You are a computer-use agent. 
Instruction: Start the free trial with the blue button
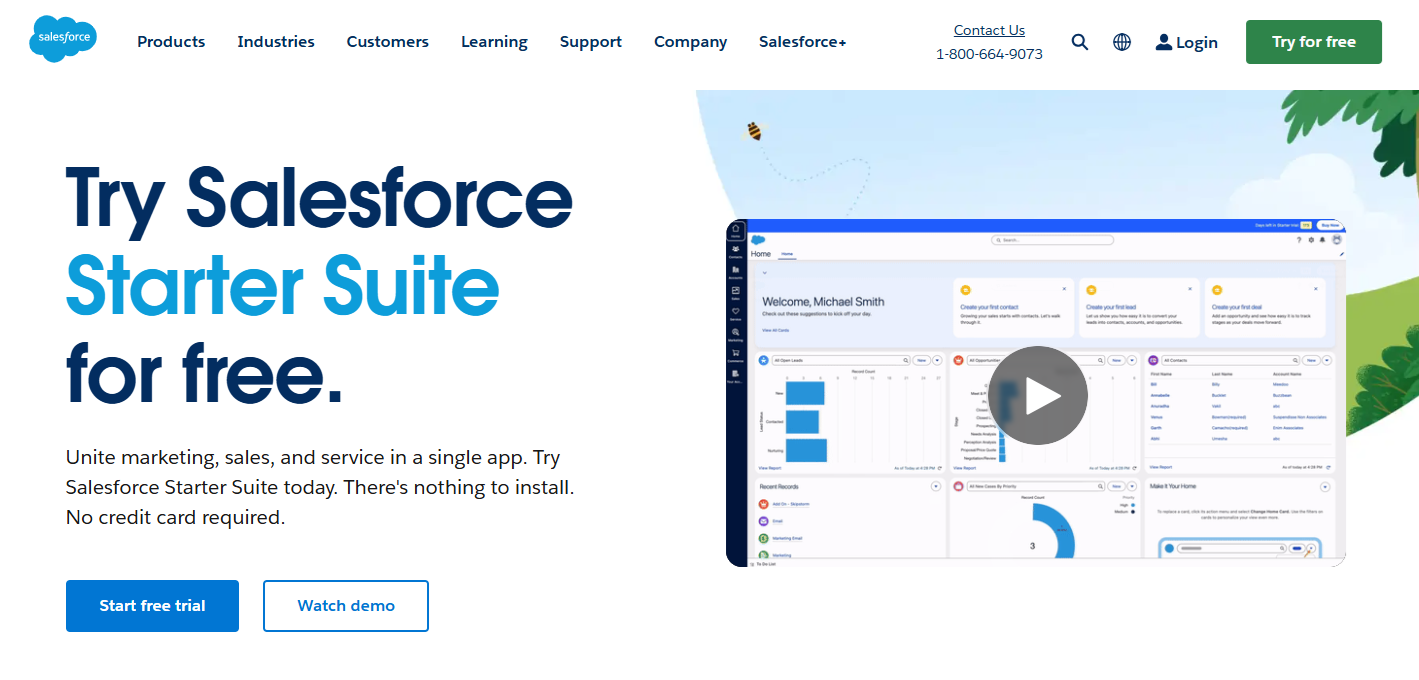point(152,606)
